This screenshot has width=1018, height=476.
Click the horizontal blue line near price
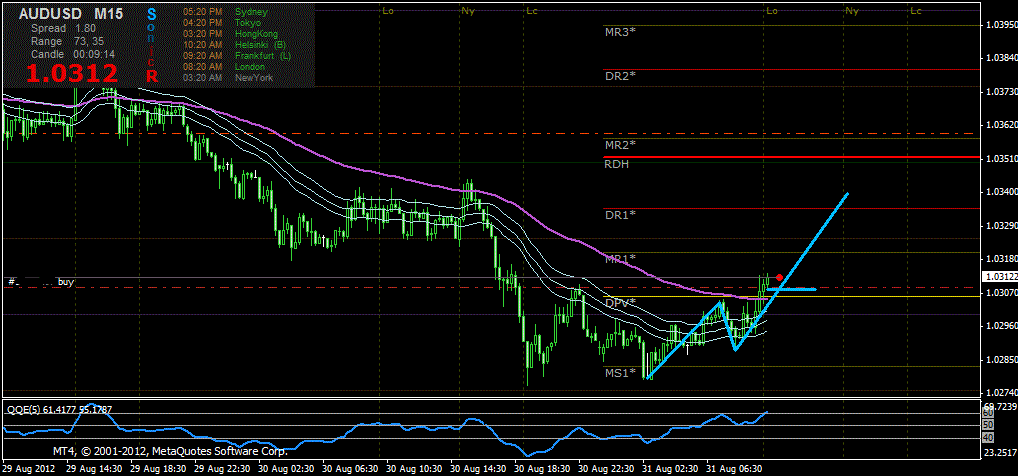coord(793,290)
